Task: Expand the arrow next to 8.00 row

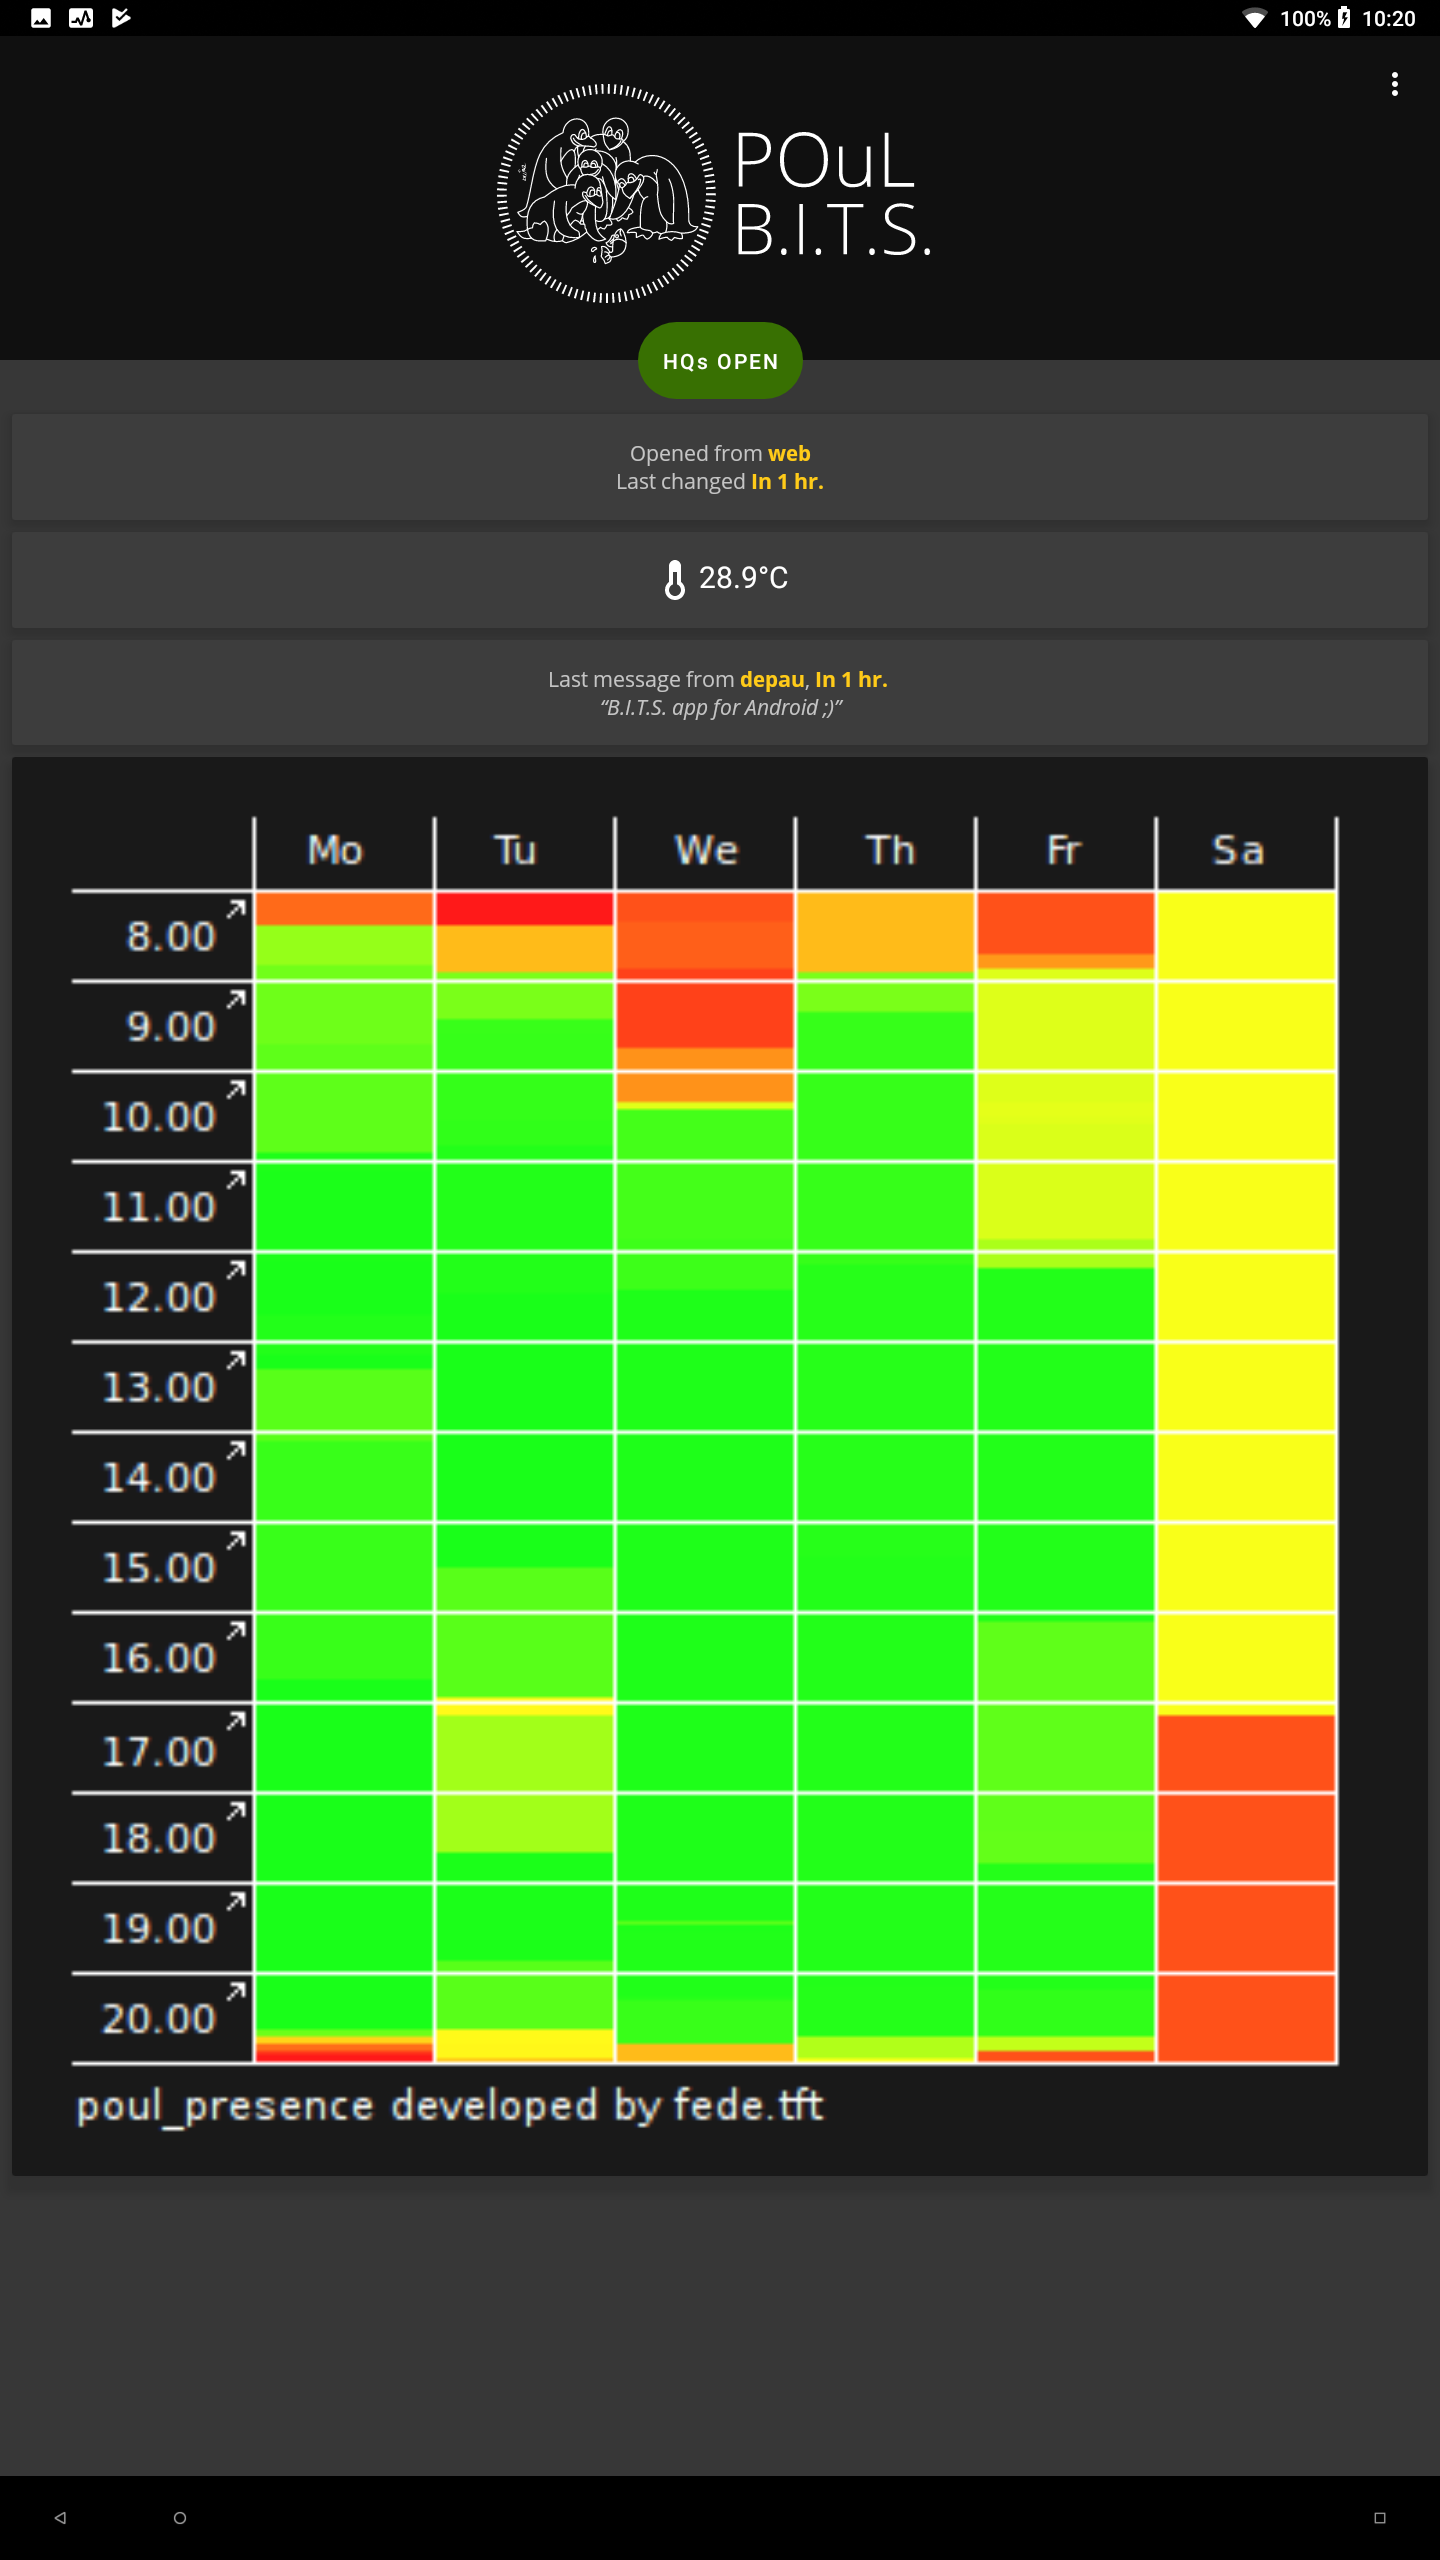Action: tap(236, 909)
